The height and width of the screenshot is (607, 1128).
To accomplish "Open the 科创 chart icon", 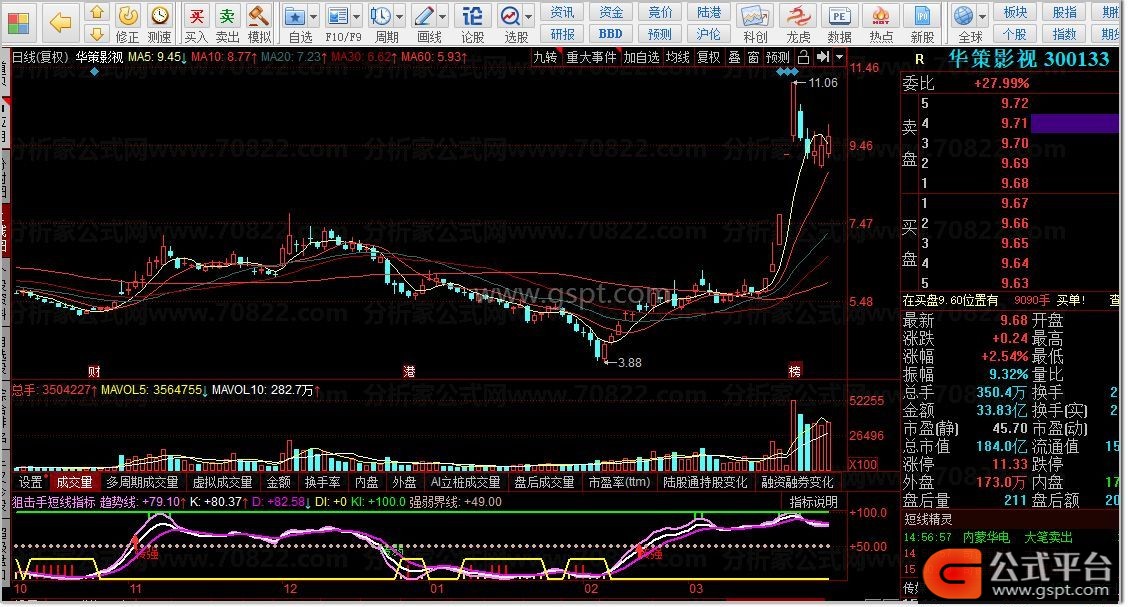I will coord(755,16).
